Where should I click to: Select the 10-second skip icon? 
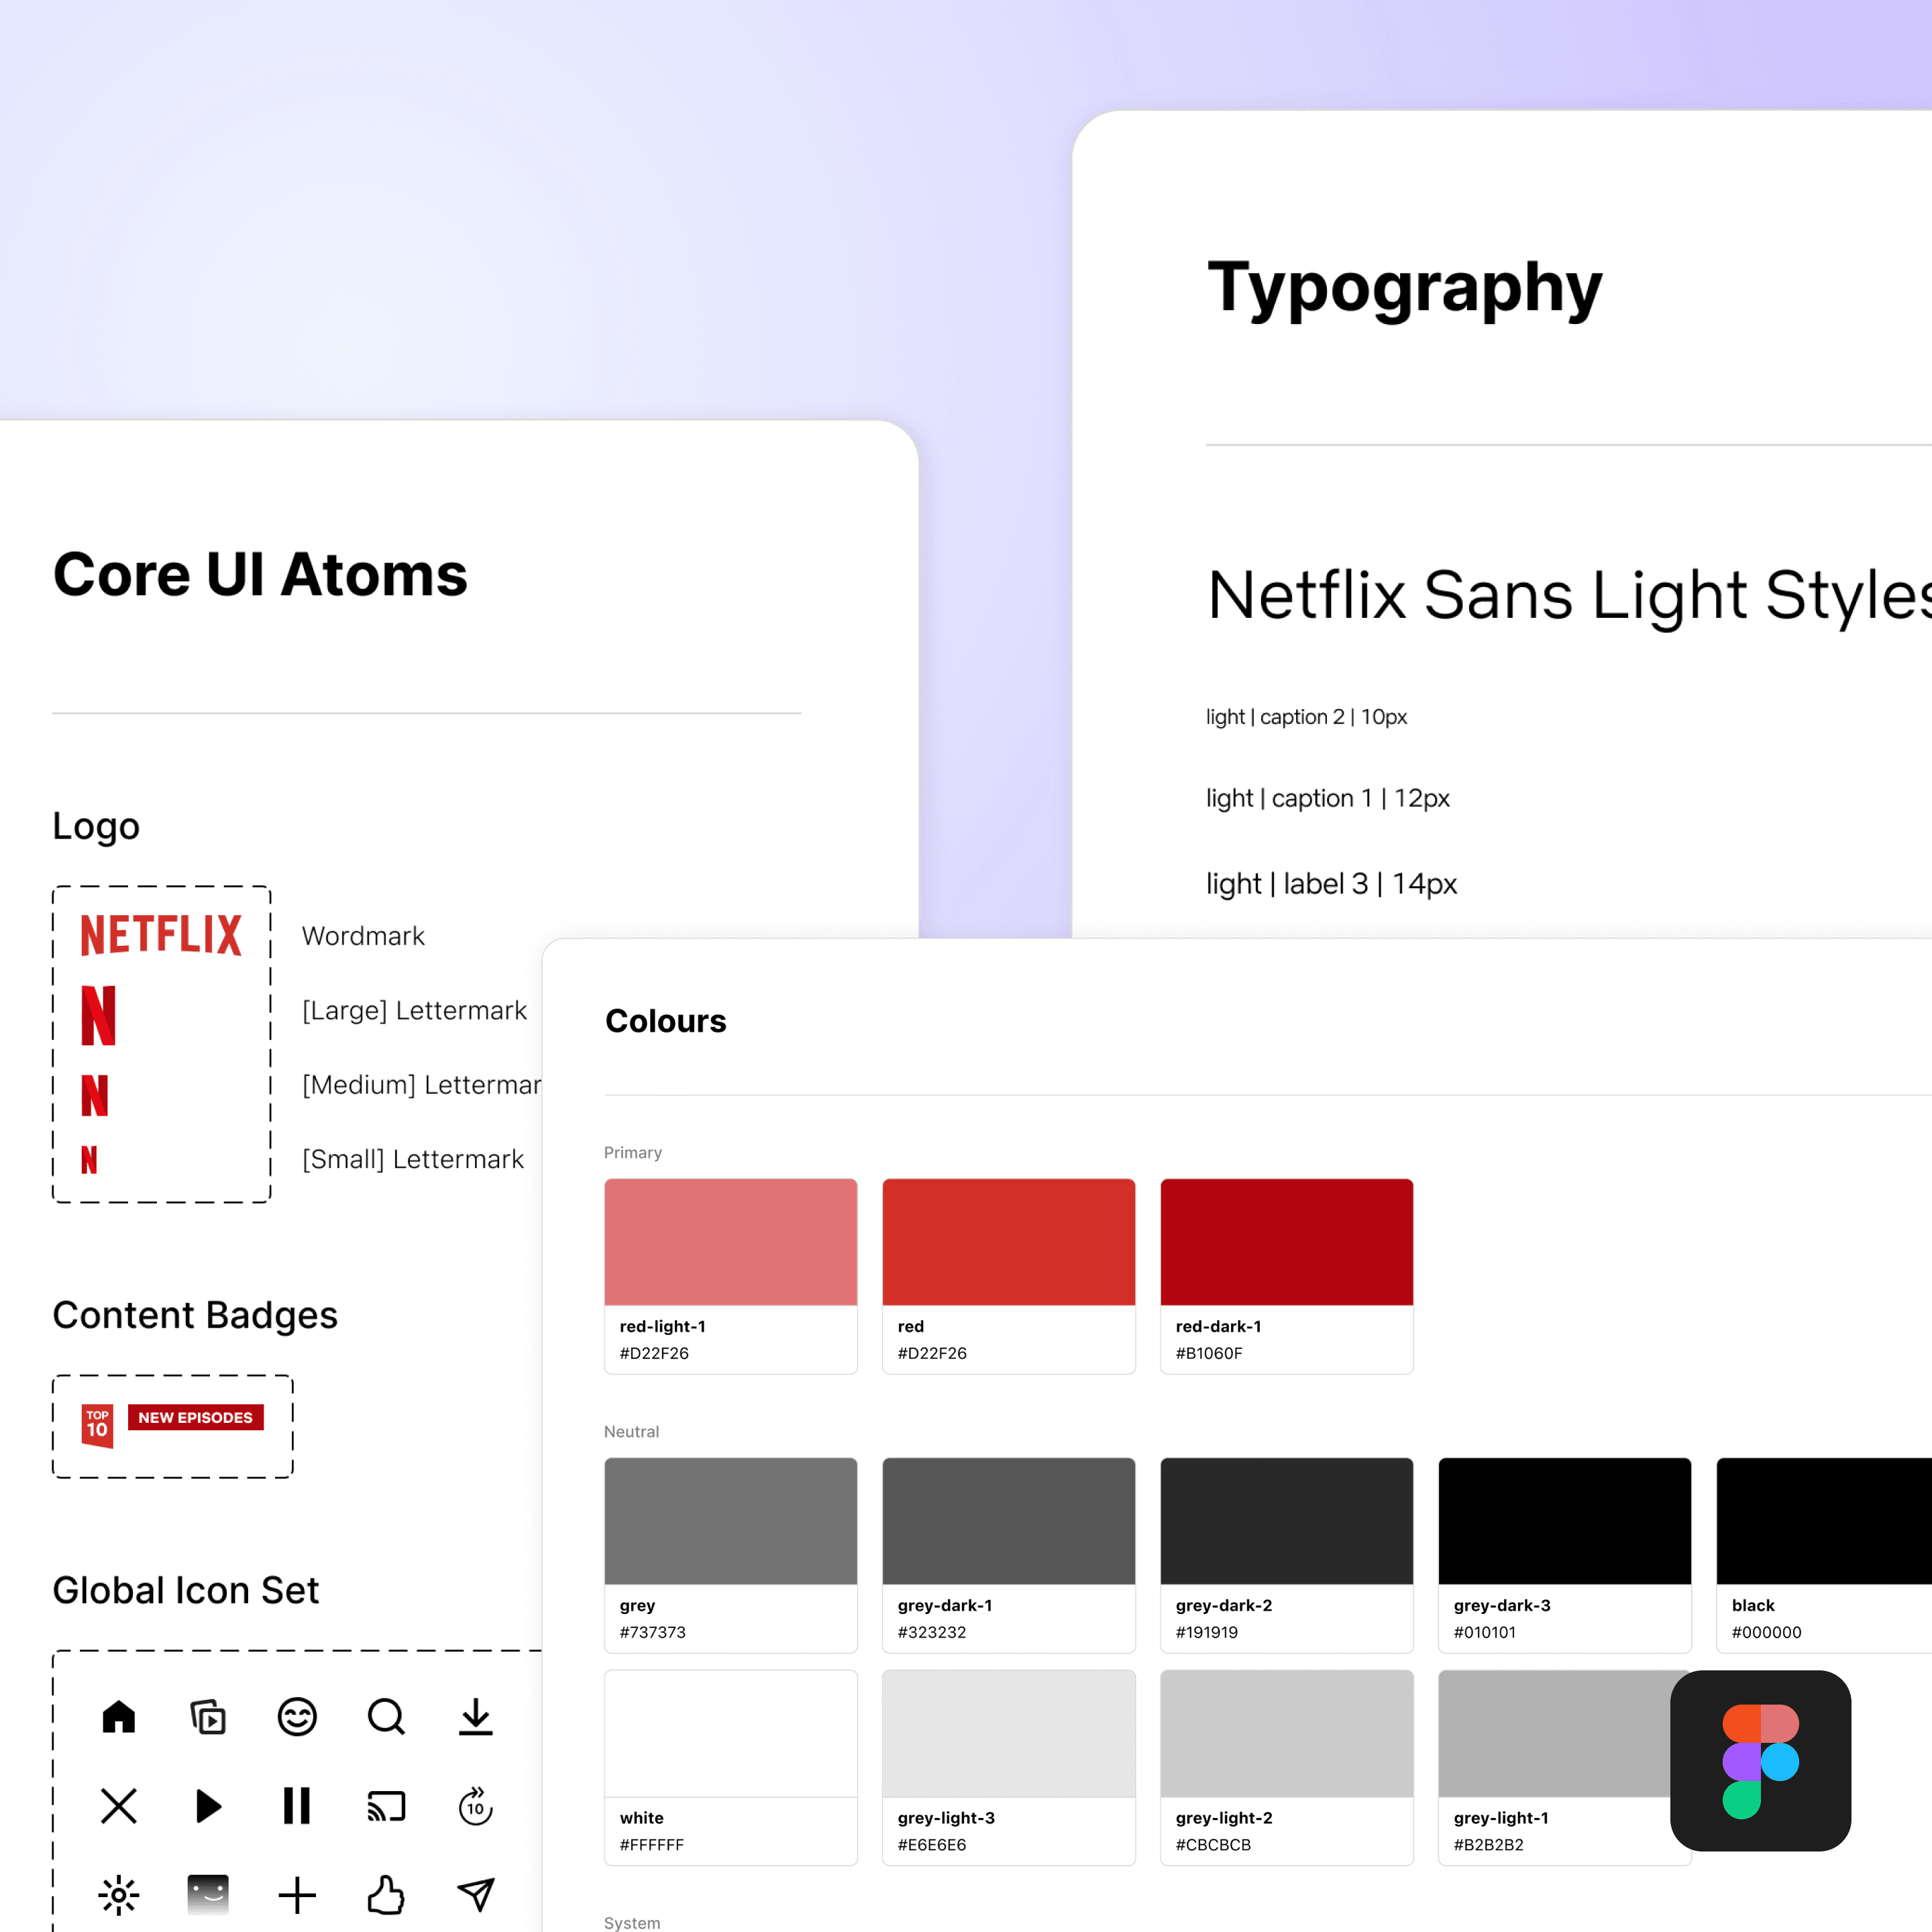(476, 1806)
